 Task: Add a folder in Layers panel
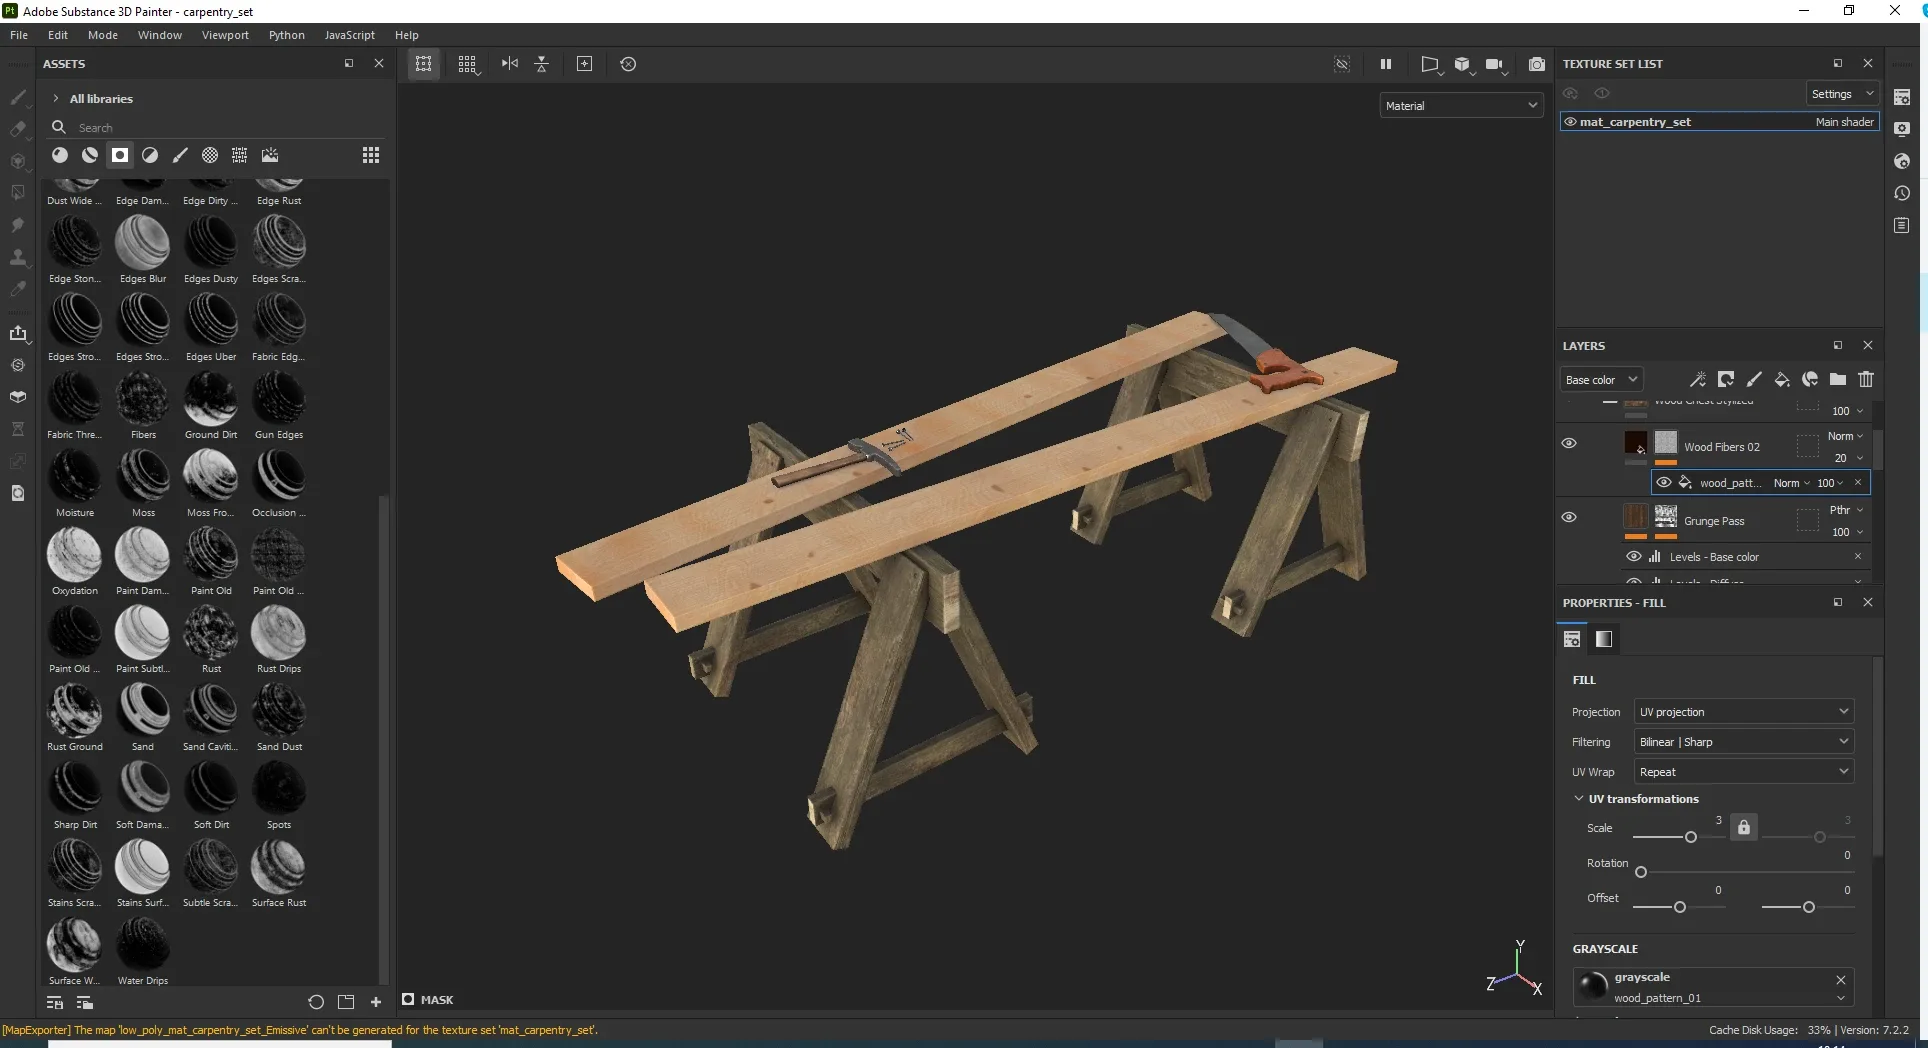pyautogui.click(x=1838, y=379)
